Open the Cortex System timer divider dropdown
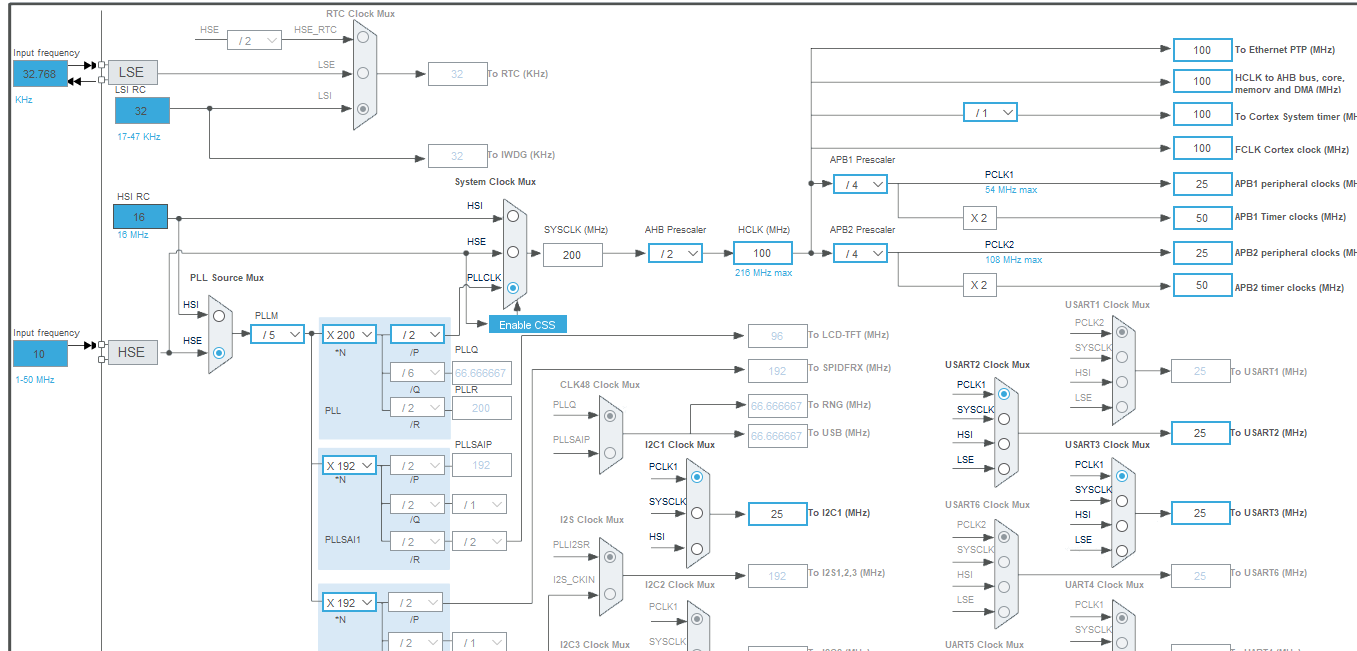The image size is (1357, 651). pos(989,112)
